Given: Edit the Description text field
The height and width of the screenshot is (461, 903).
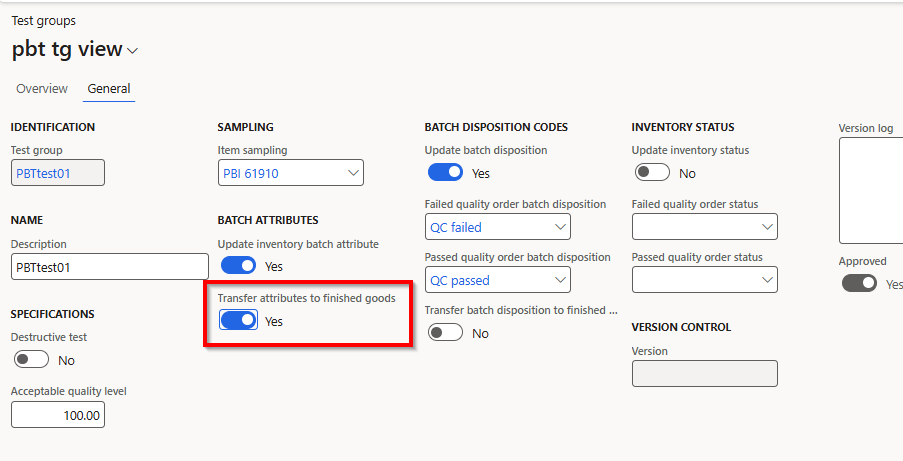Looking at the screenshot, I should 109,267.
